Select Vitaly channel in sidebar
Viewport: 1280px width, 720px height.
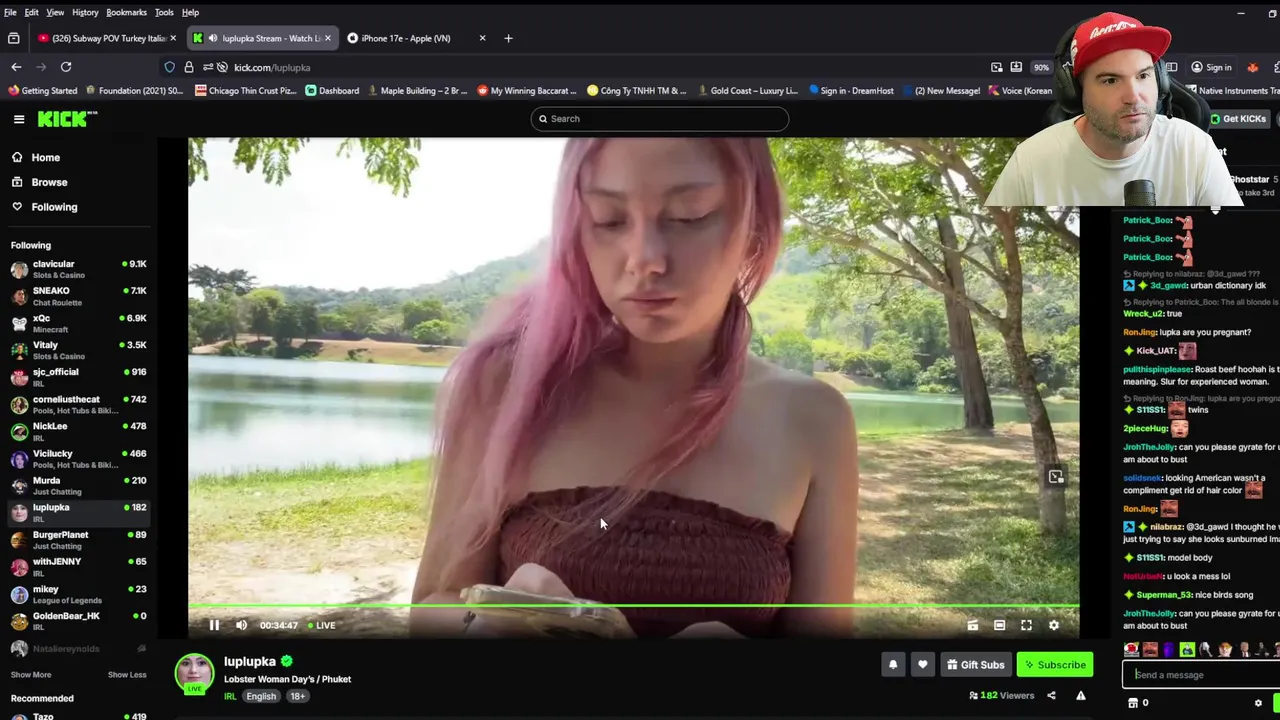click(78, 350)
